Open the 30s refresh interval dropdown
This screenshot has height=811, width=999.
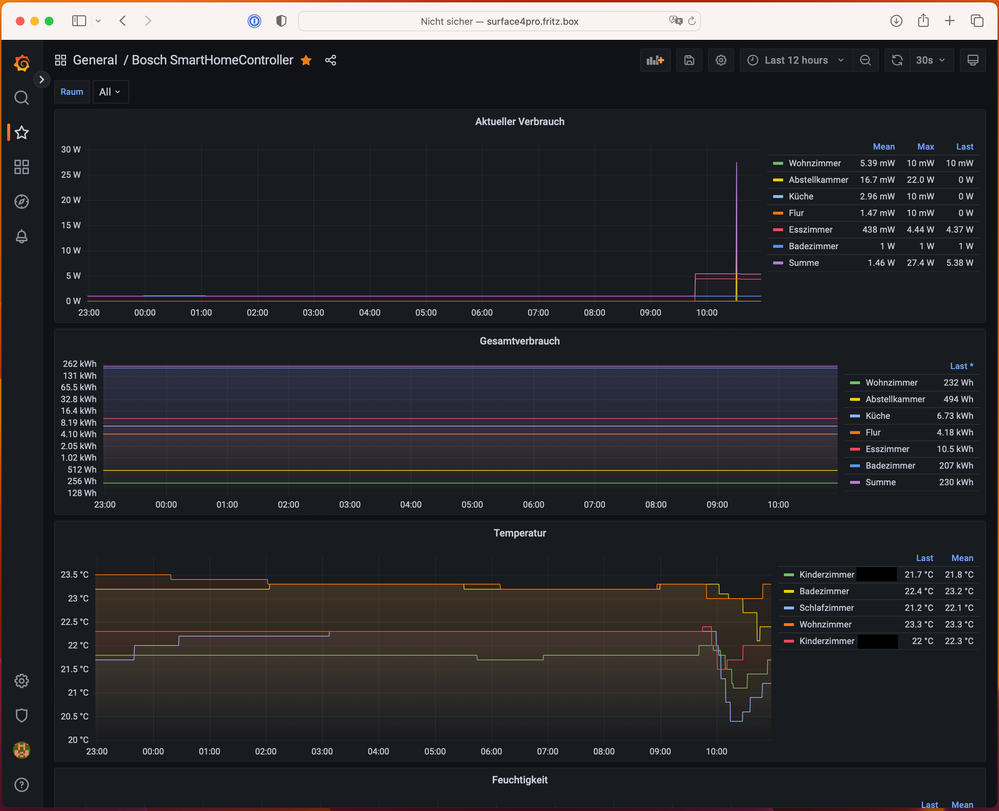pos(929,61)
